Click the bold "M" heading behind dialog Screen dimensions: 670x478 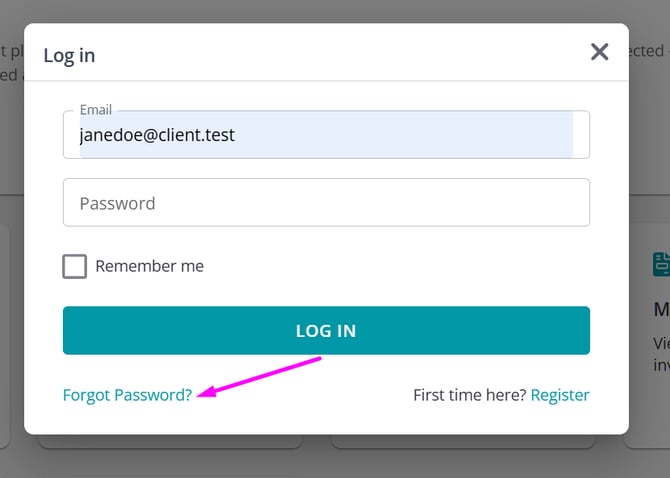[x=661, y=310]
